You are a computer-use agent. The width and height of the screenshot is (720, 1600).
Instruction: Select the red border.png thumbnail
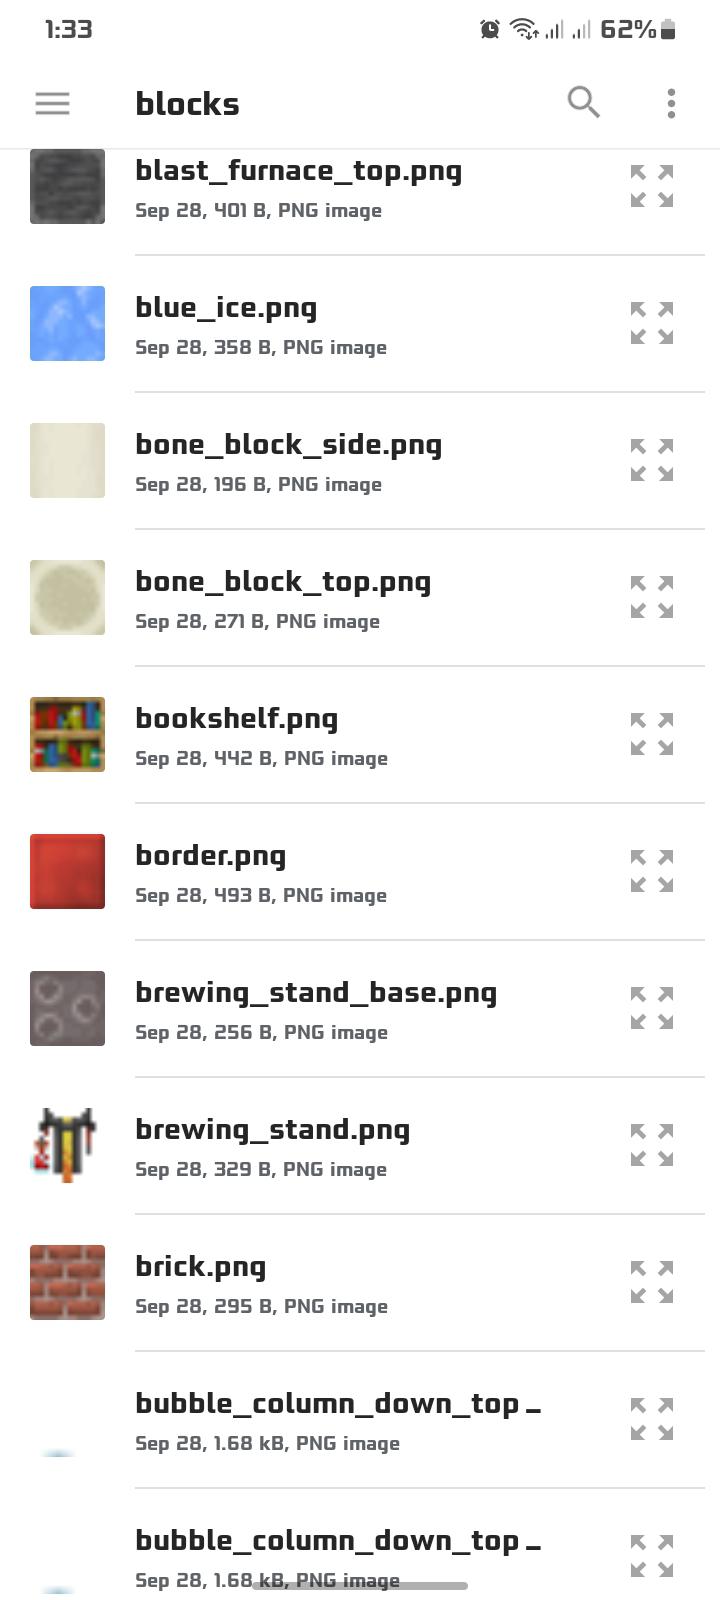[67, 871]
